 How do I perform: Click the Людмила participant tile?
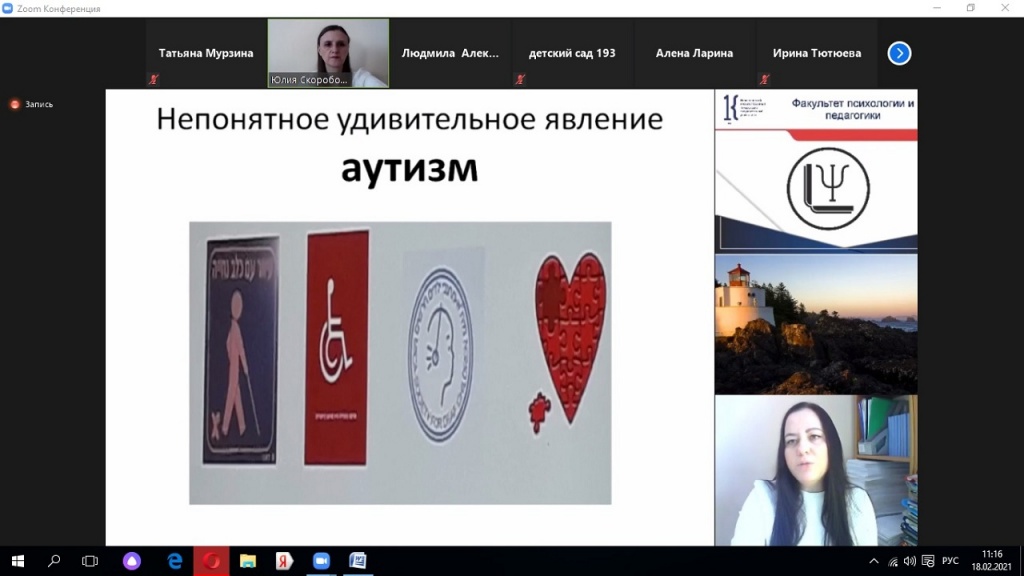click(450, 54)
